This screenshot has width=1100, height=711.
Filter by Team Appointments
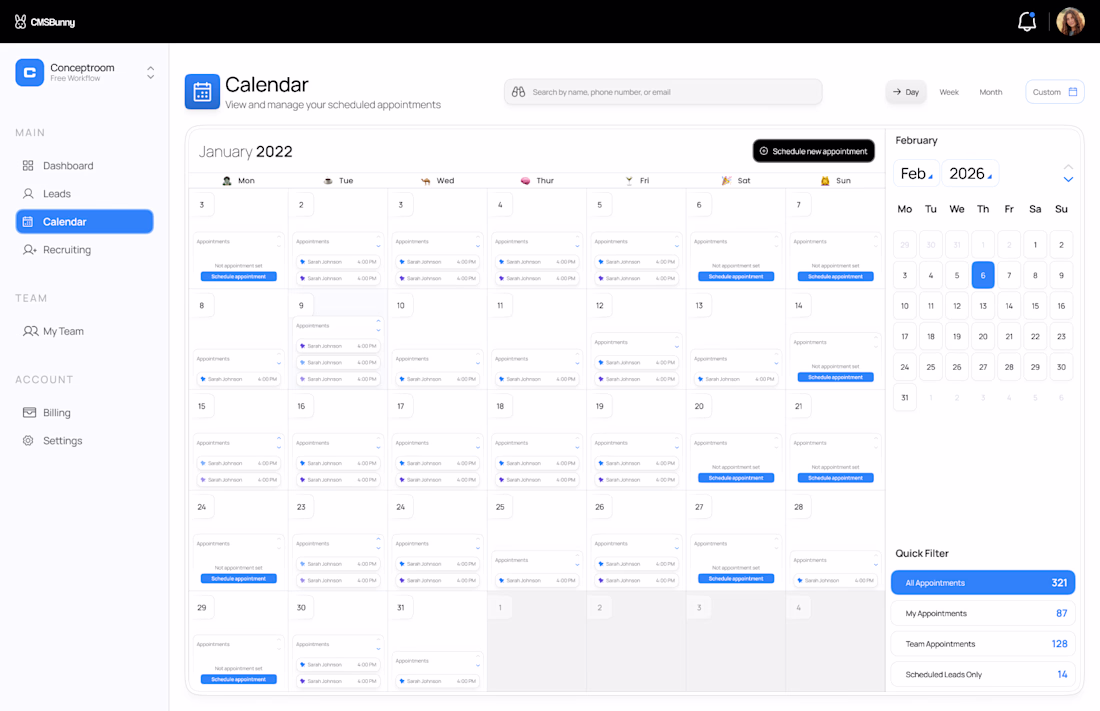click(x=983, y=644)
